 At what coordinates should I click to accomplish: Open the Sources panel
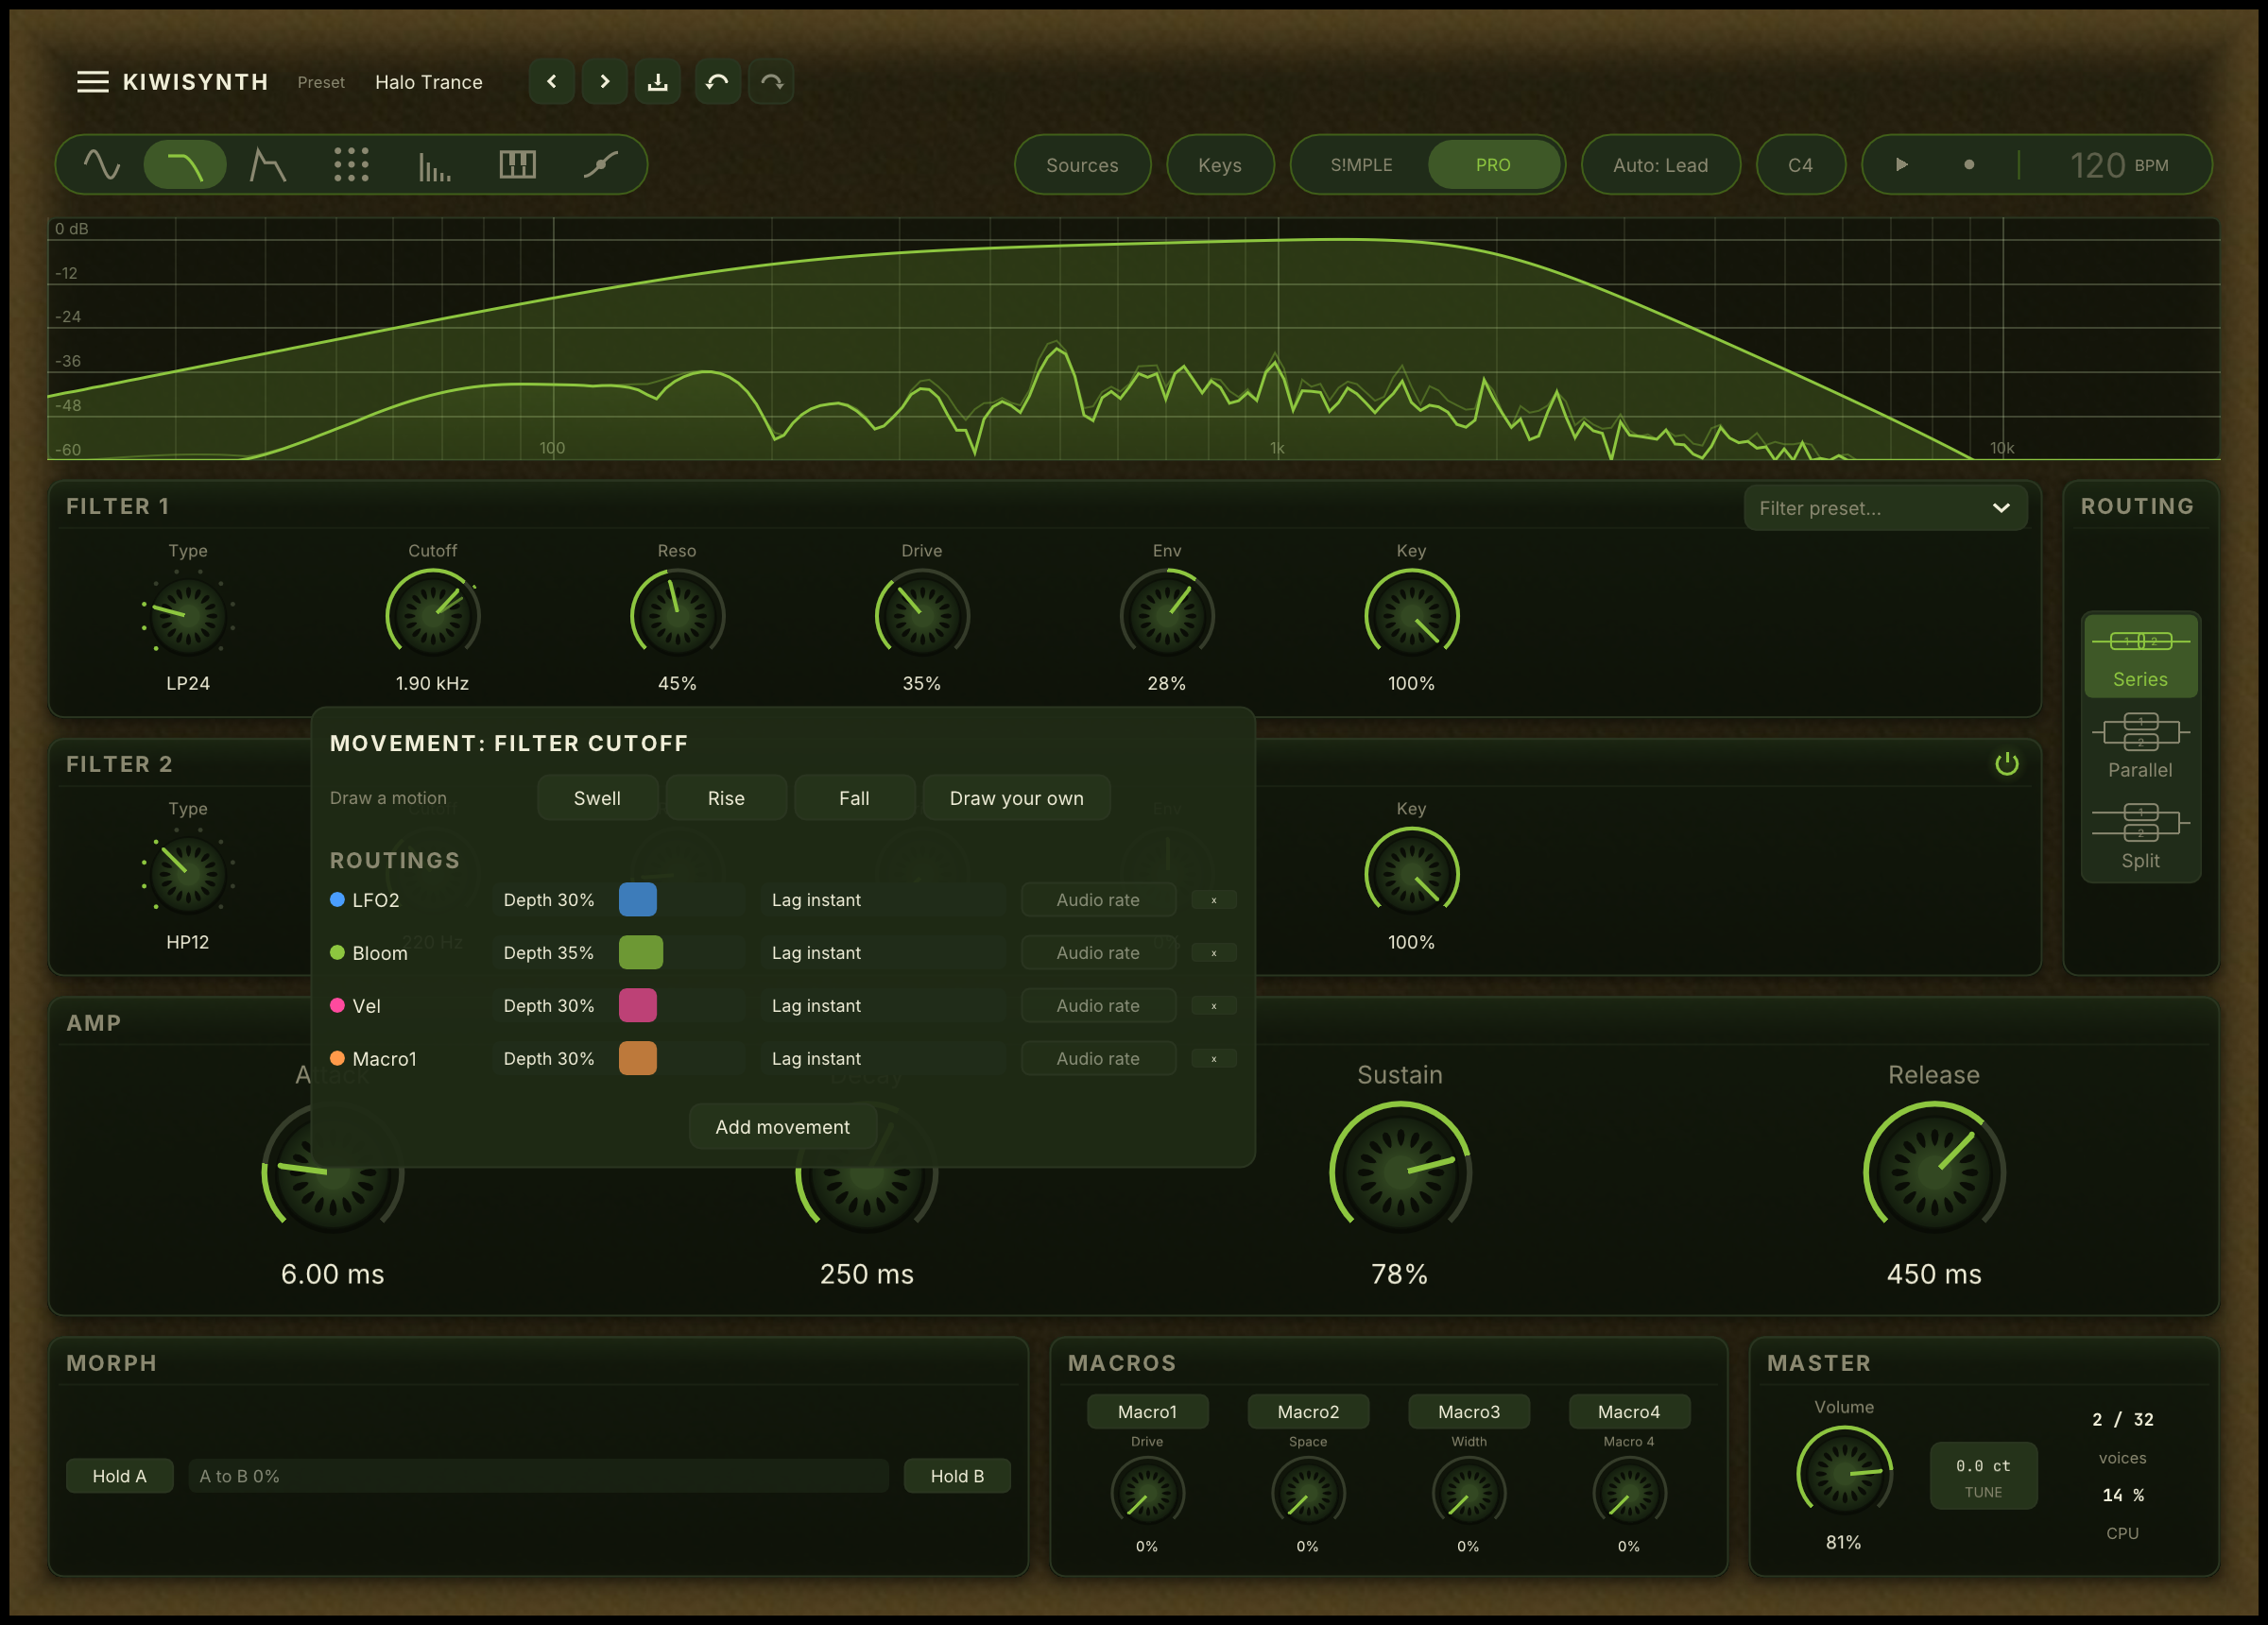[x=1082, y=165]
